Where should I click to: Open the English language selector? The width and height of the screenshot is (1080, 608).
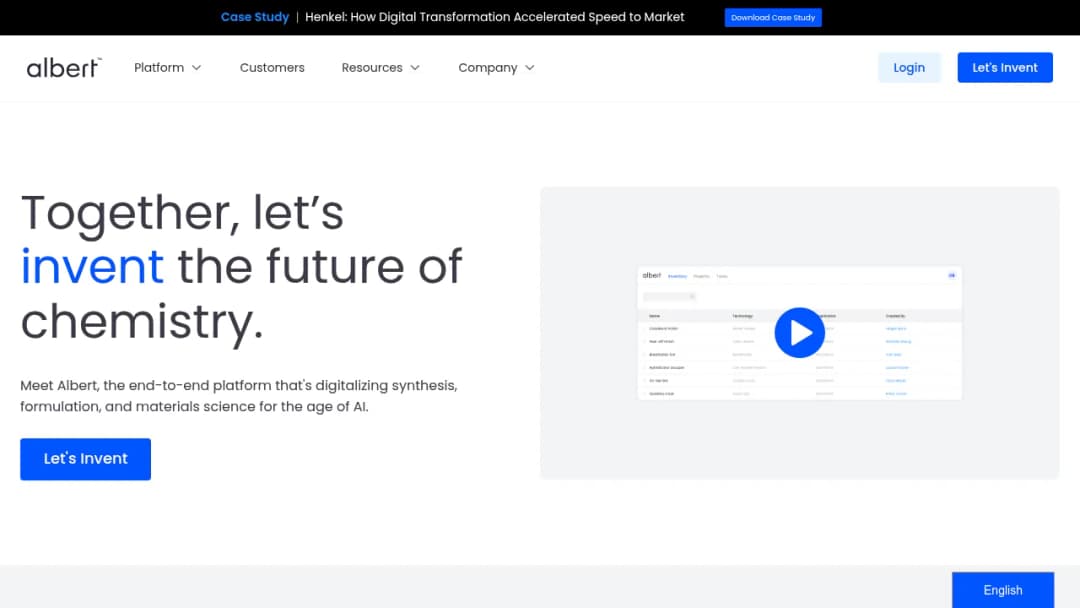1003,590
